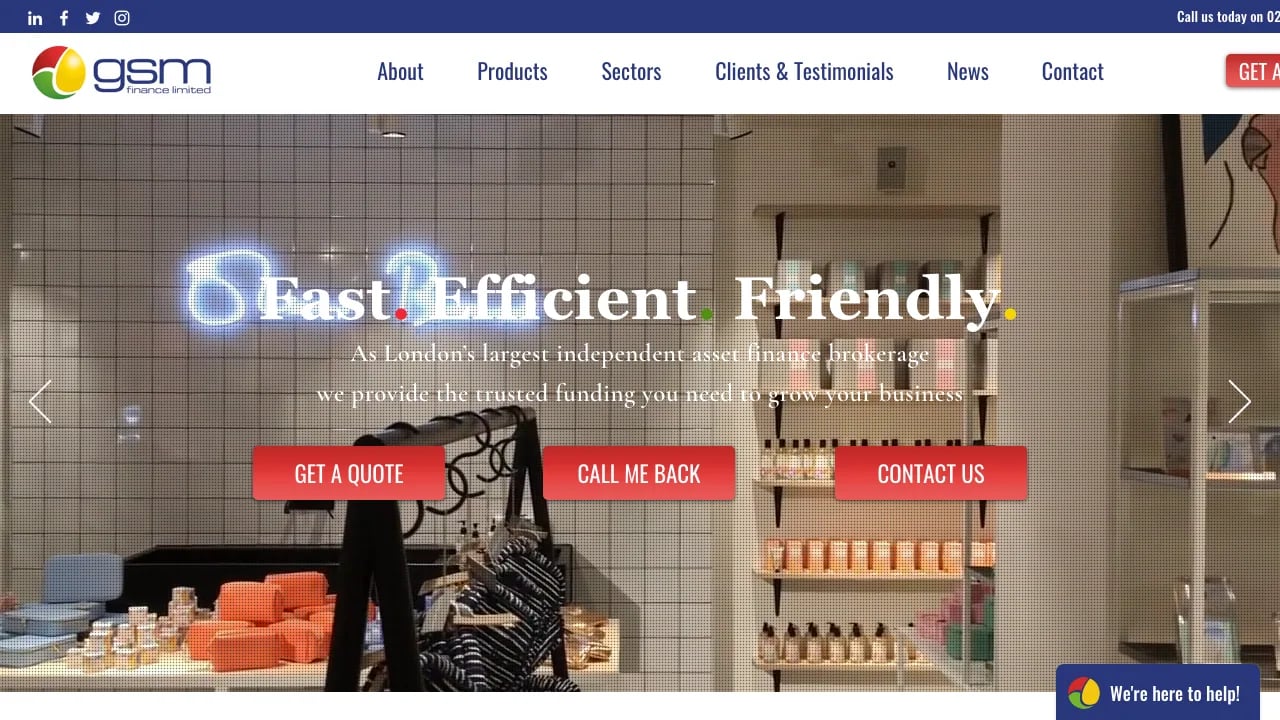Go to Clients & Testimonials page
This screenshot has height=720, width=1280.
[x=804, y=72]
